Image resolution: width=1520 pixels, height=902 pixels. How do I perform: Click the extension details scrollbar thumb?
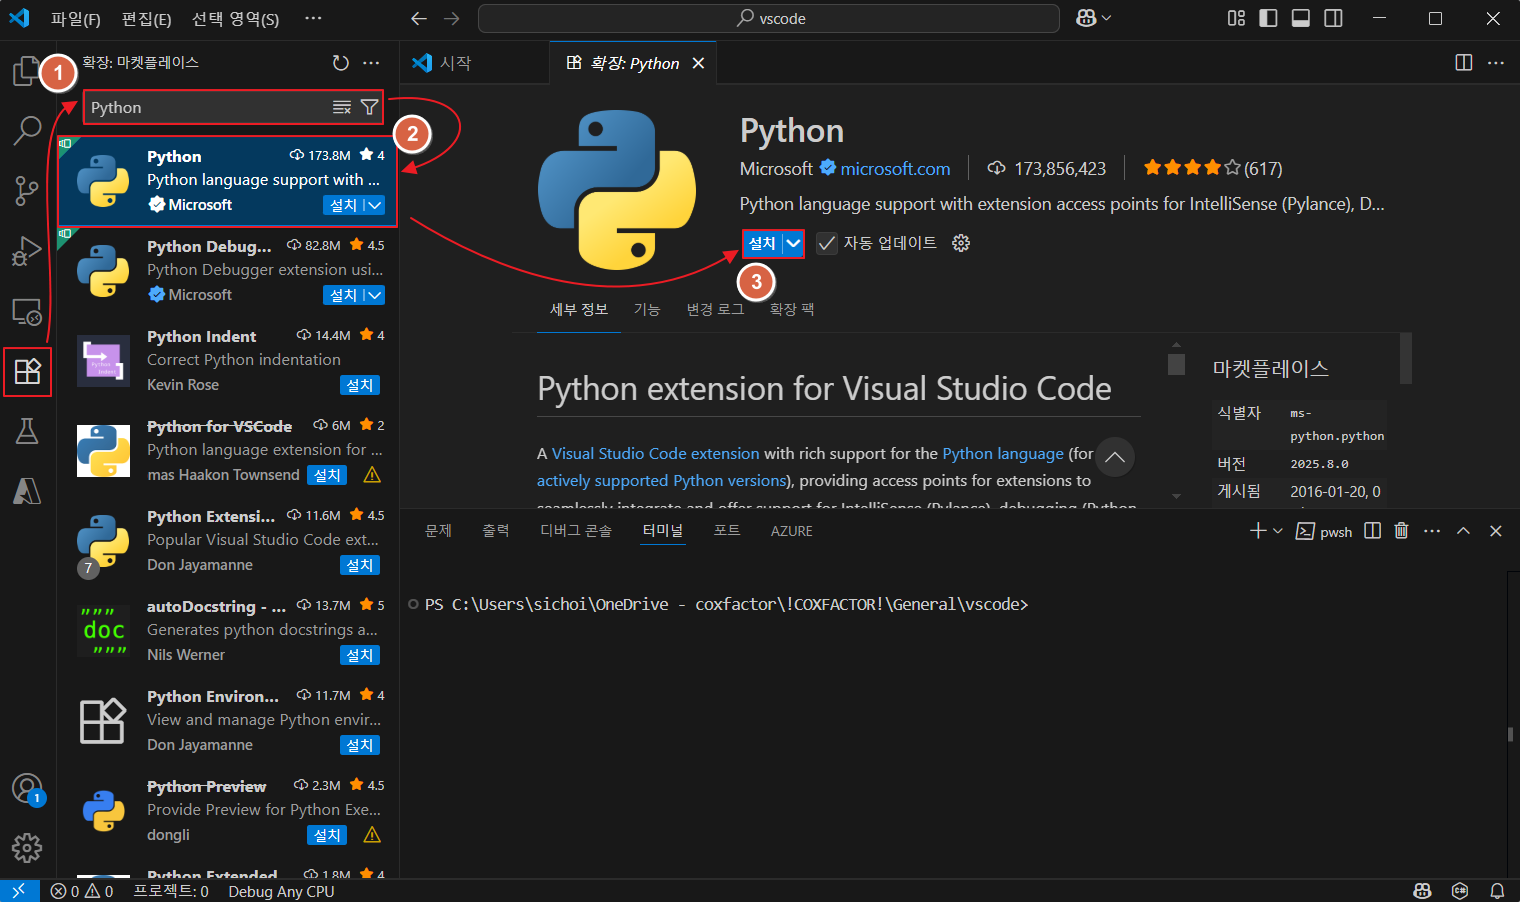click(1176, 364)
